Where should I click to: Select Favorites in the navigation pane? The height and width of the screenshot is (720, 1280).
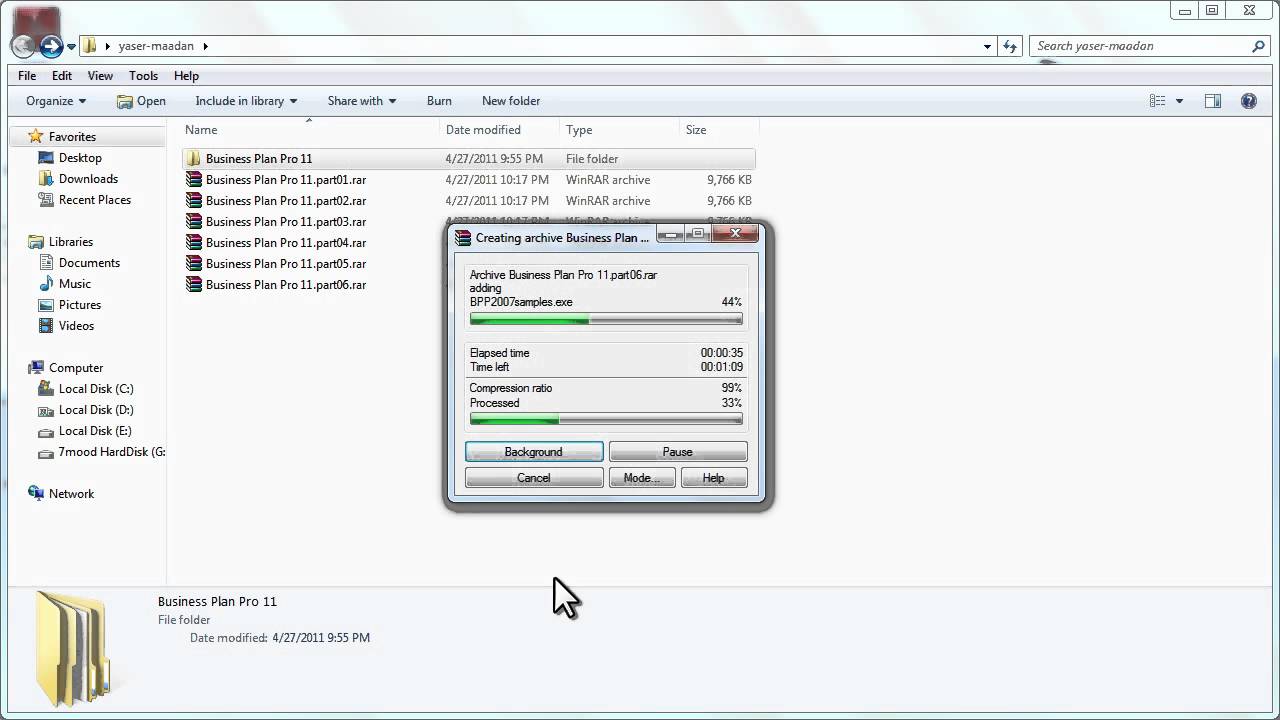coord(72,137)
